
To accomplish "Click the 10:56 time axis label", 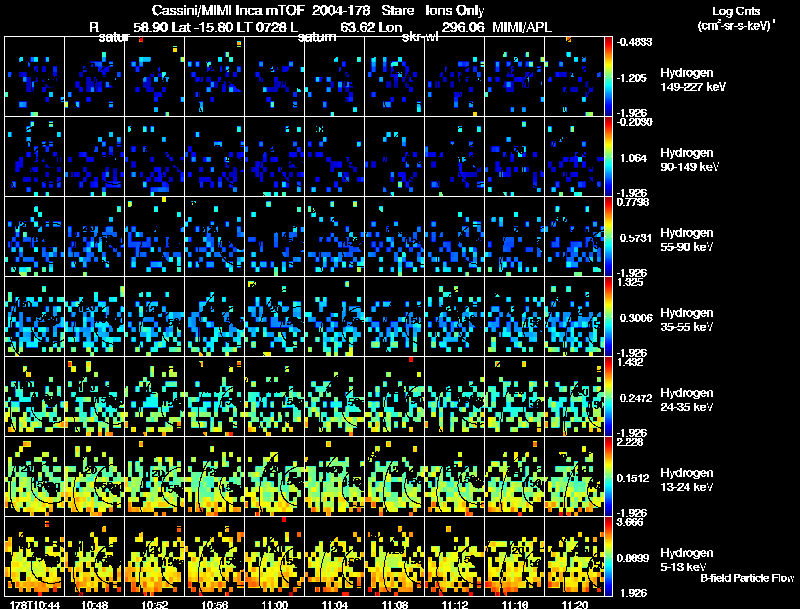I will click(x=215, y=605).
